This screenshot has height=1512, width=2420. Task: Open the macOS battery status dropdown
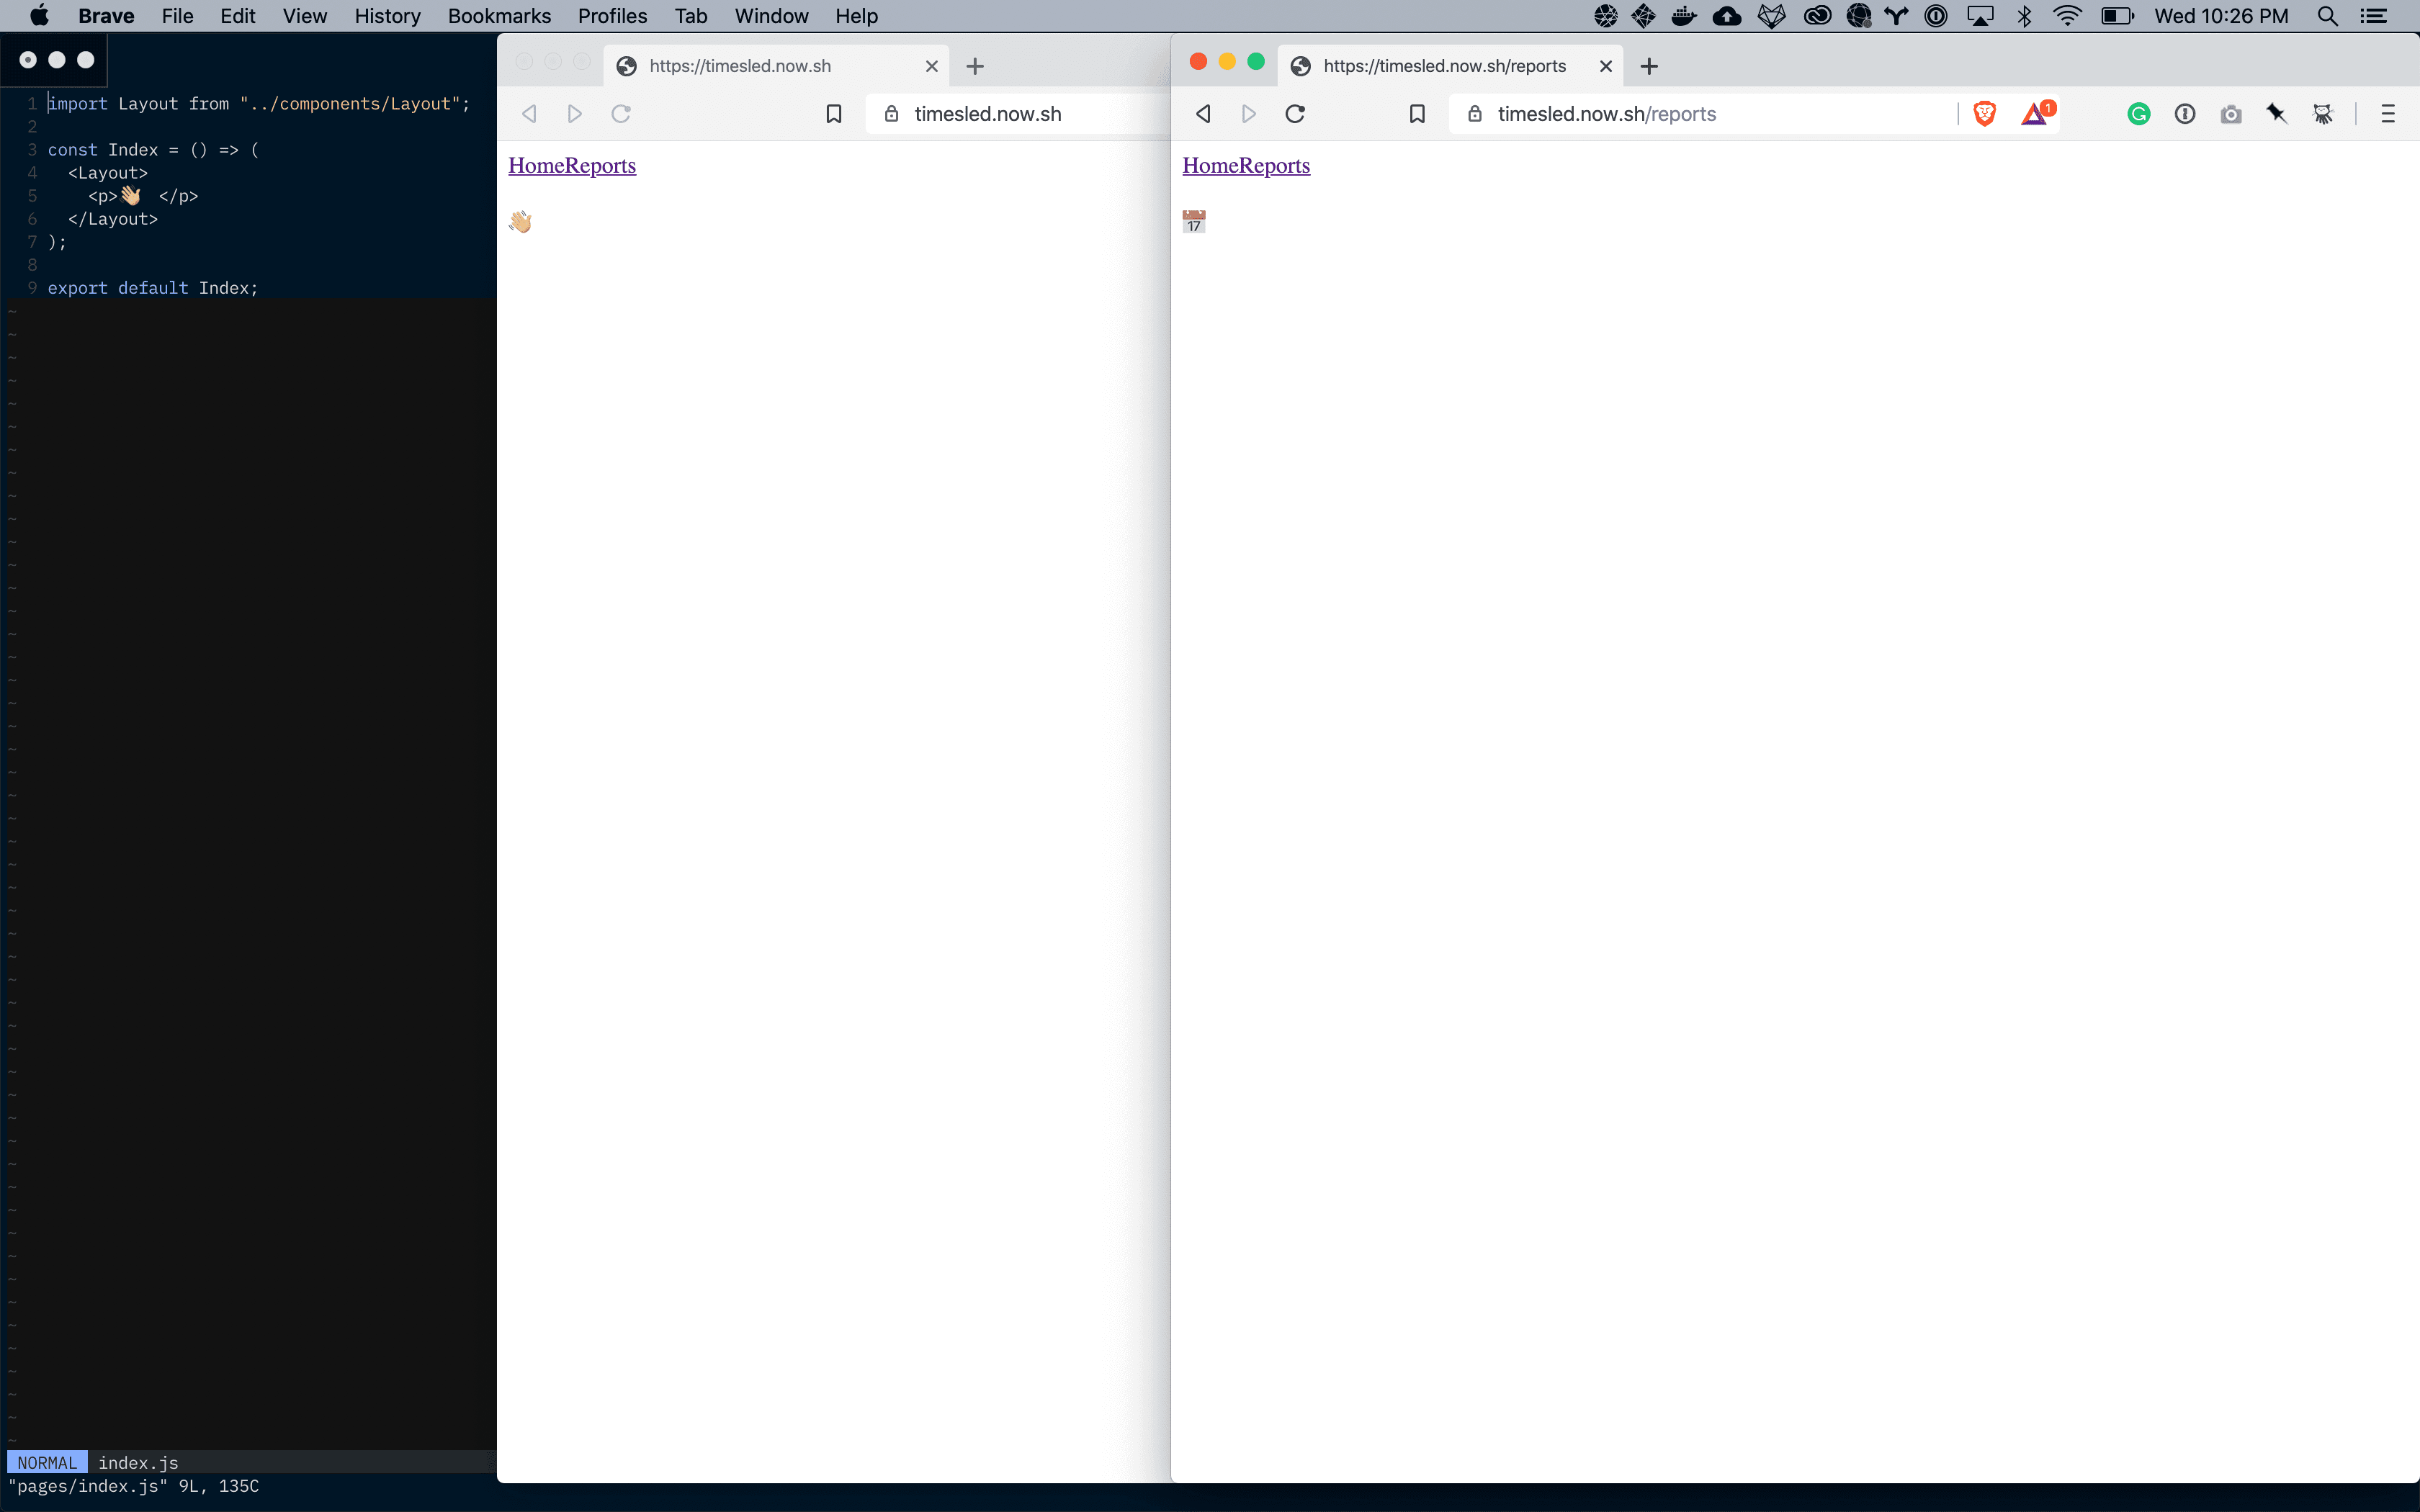[2116, 16]
